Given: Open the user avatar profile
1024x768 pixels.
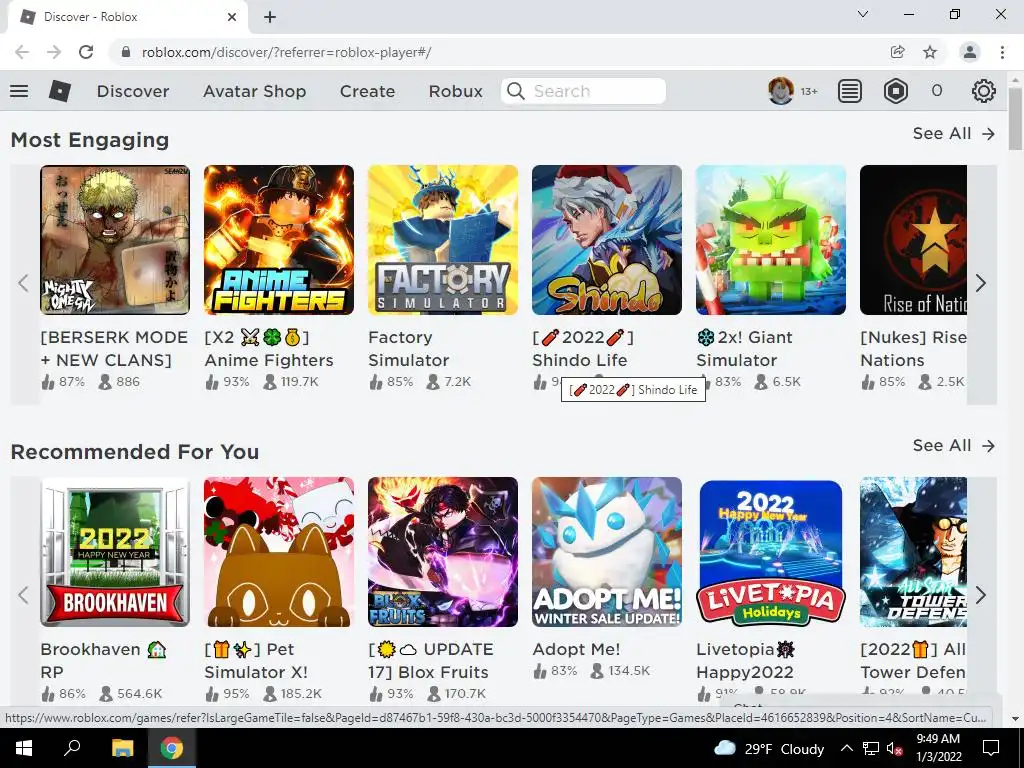Looking at the screenshot, I should [780, 91].
